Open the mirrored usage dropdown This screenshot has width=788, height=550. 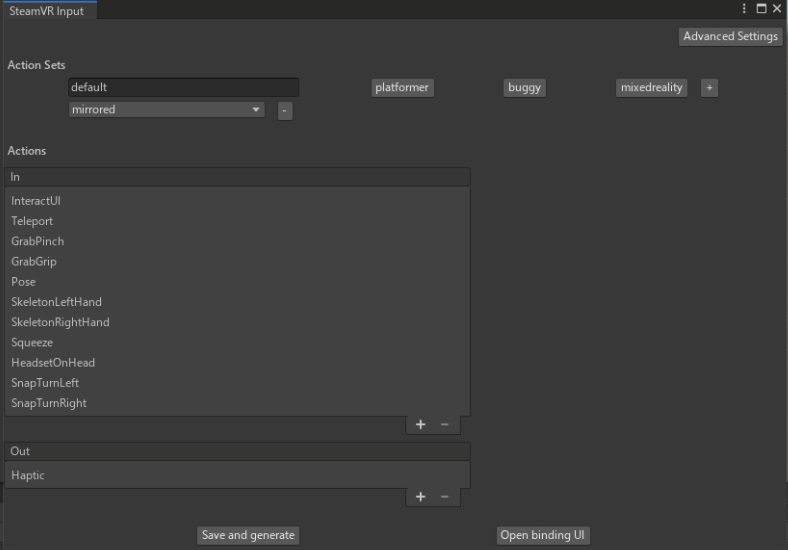166,110
